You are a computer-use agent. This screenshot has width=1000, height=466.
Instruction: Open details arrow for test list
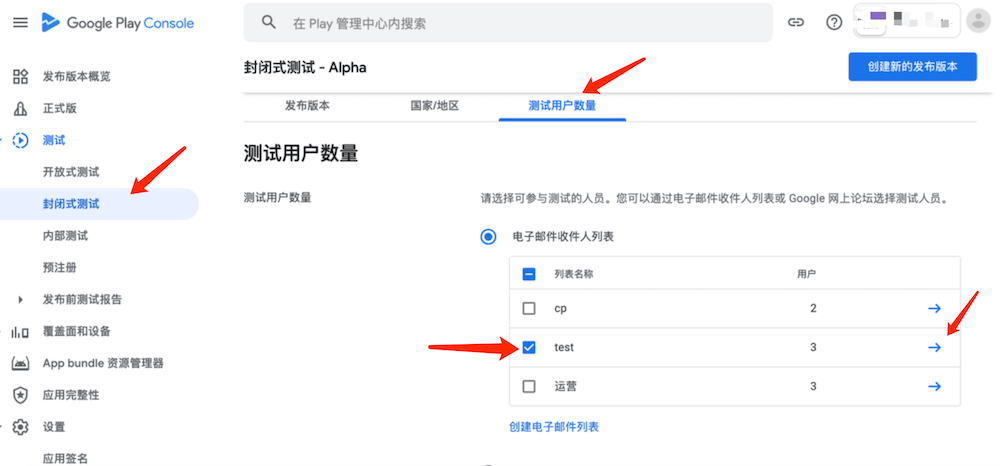click(x=934, y=347)
